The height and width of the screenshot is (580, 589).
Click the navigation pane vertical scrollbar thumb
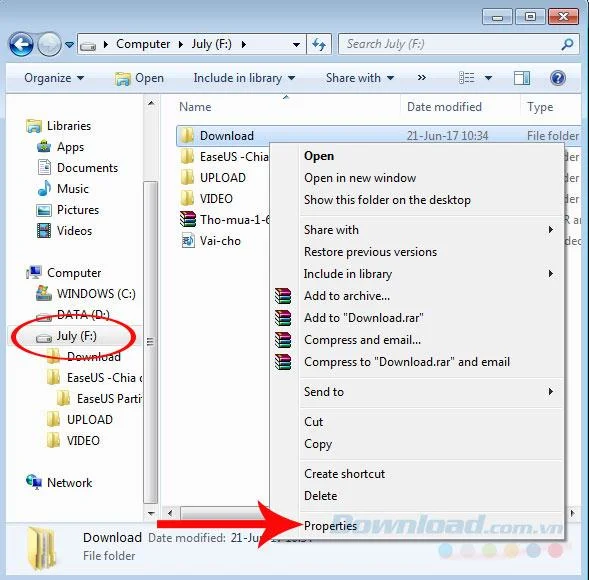point(151,342)
